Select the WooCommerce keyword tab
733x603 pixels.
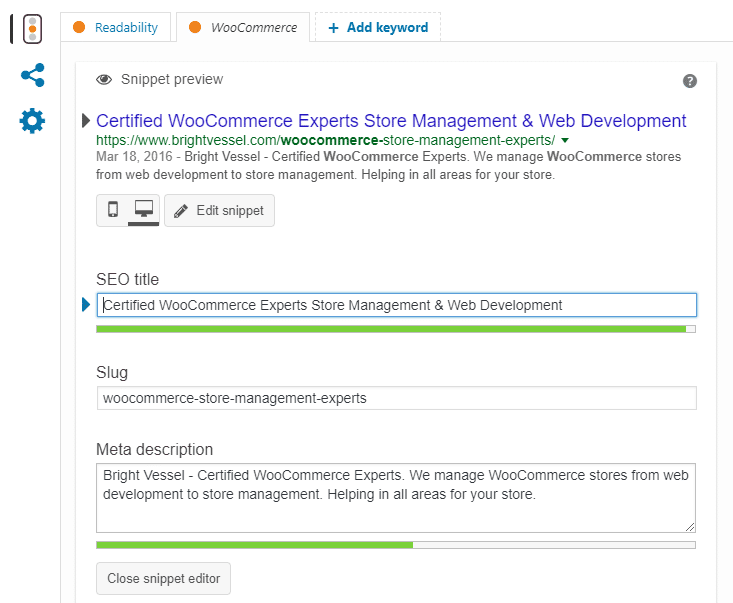(243, 27)
